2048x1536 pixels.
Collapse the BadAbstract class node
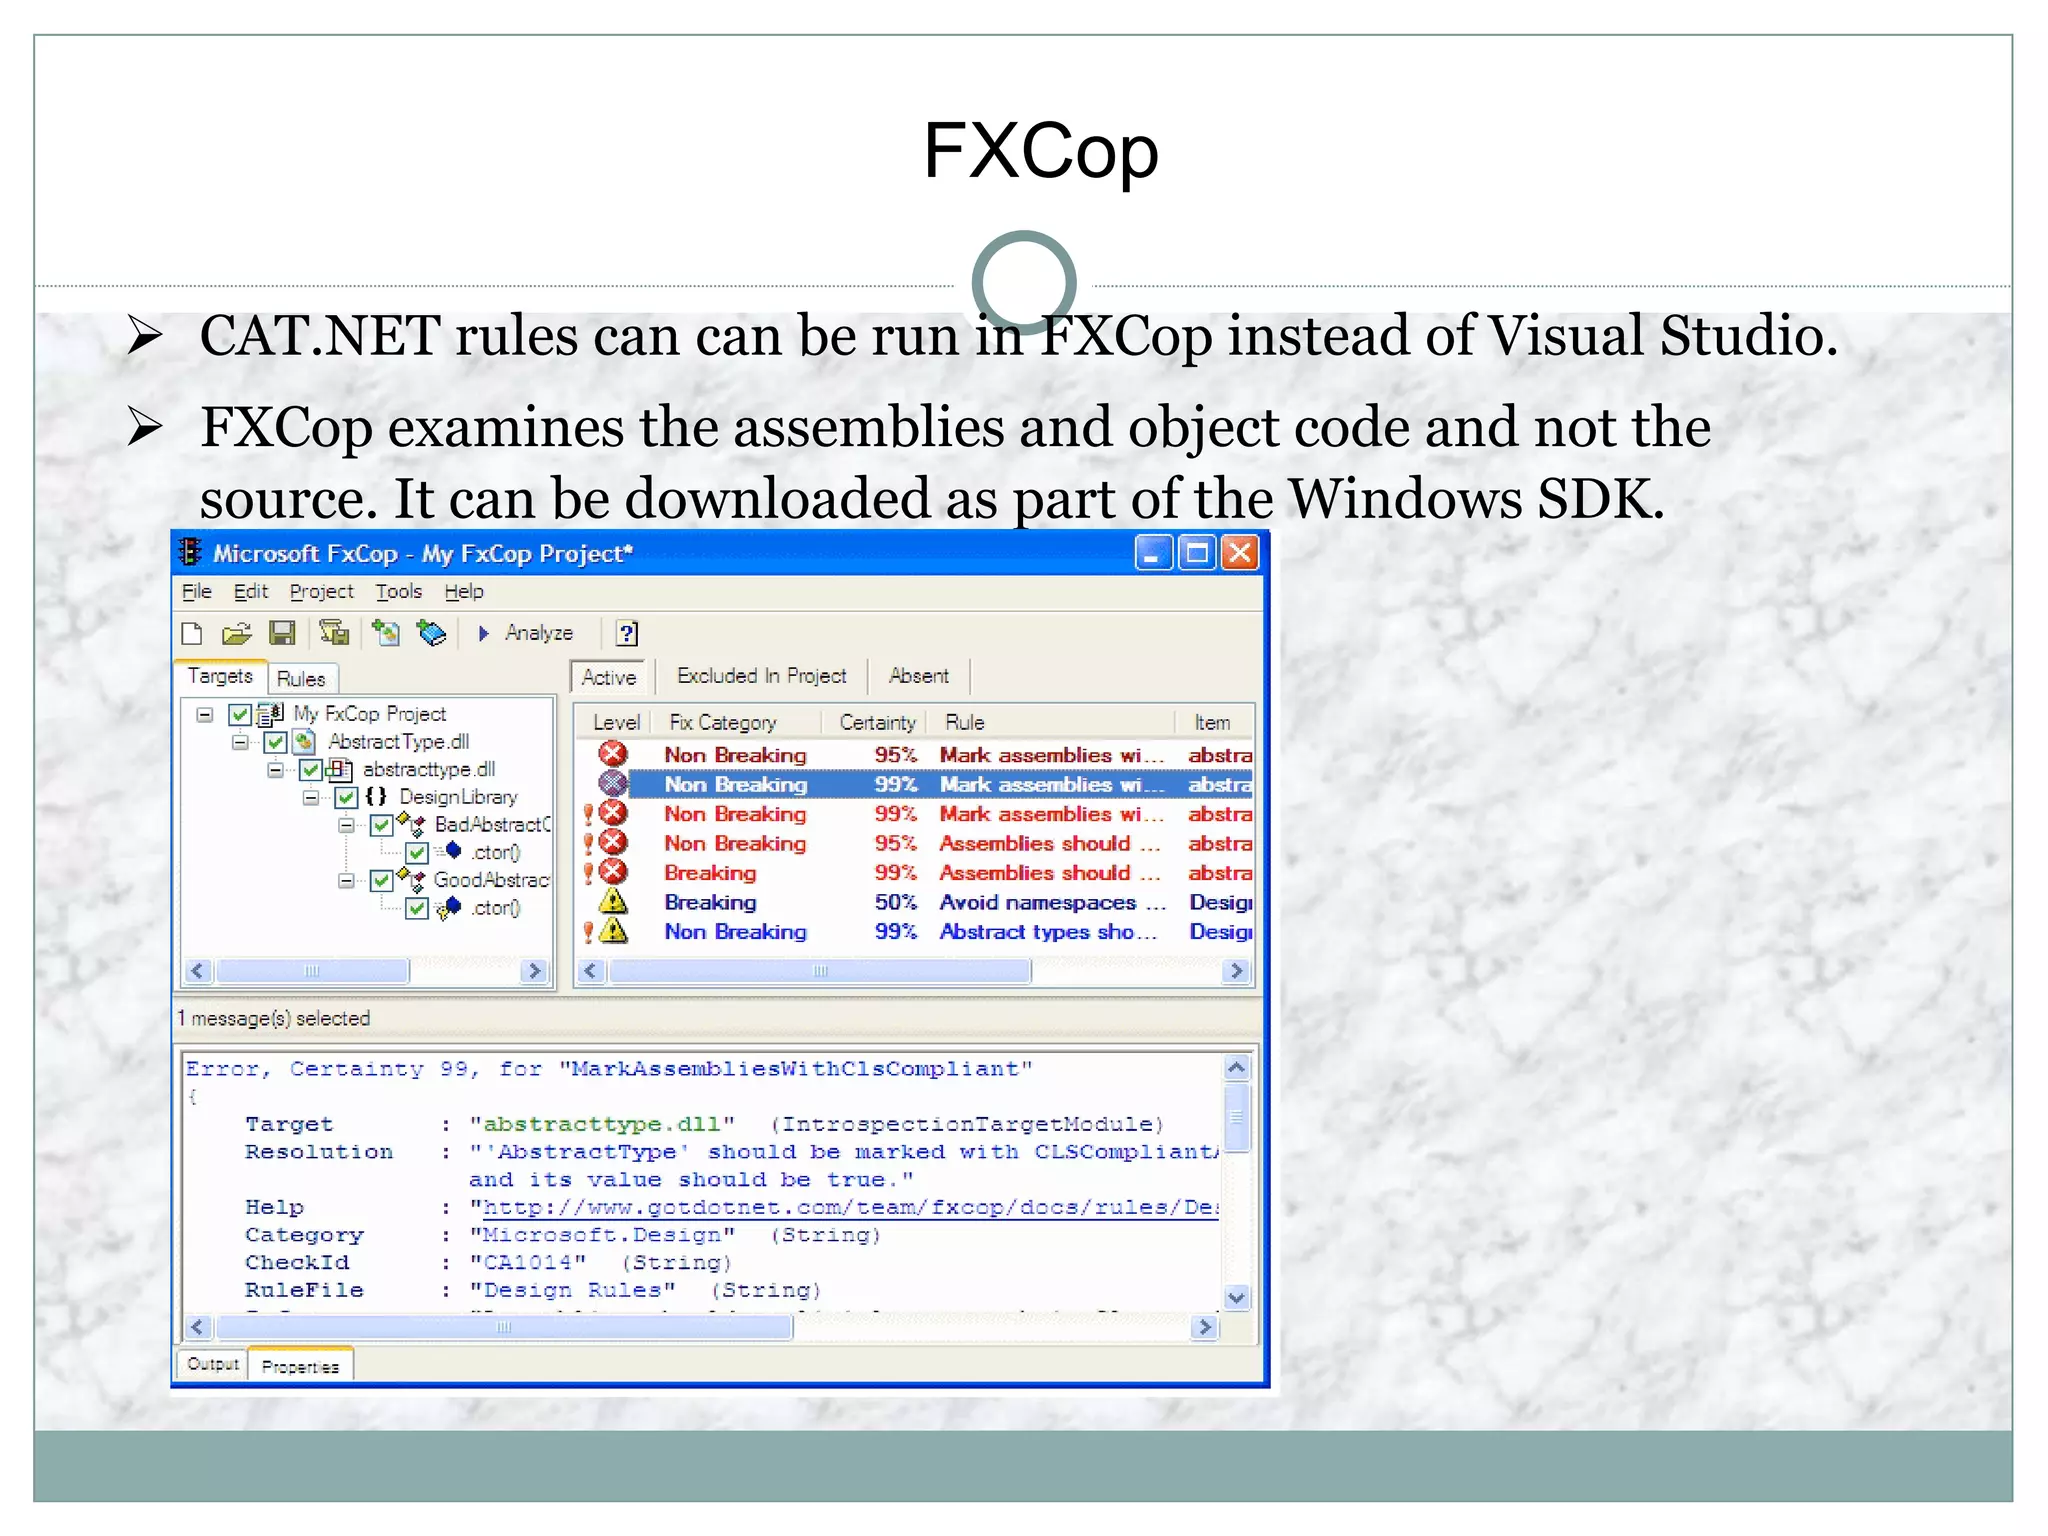pyautogui.click(x=346, y=825)
